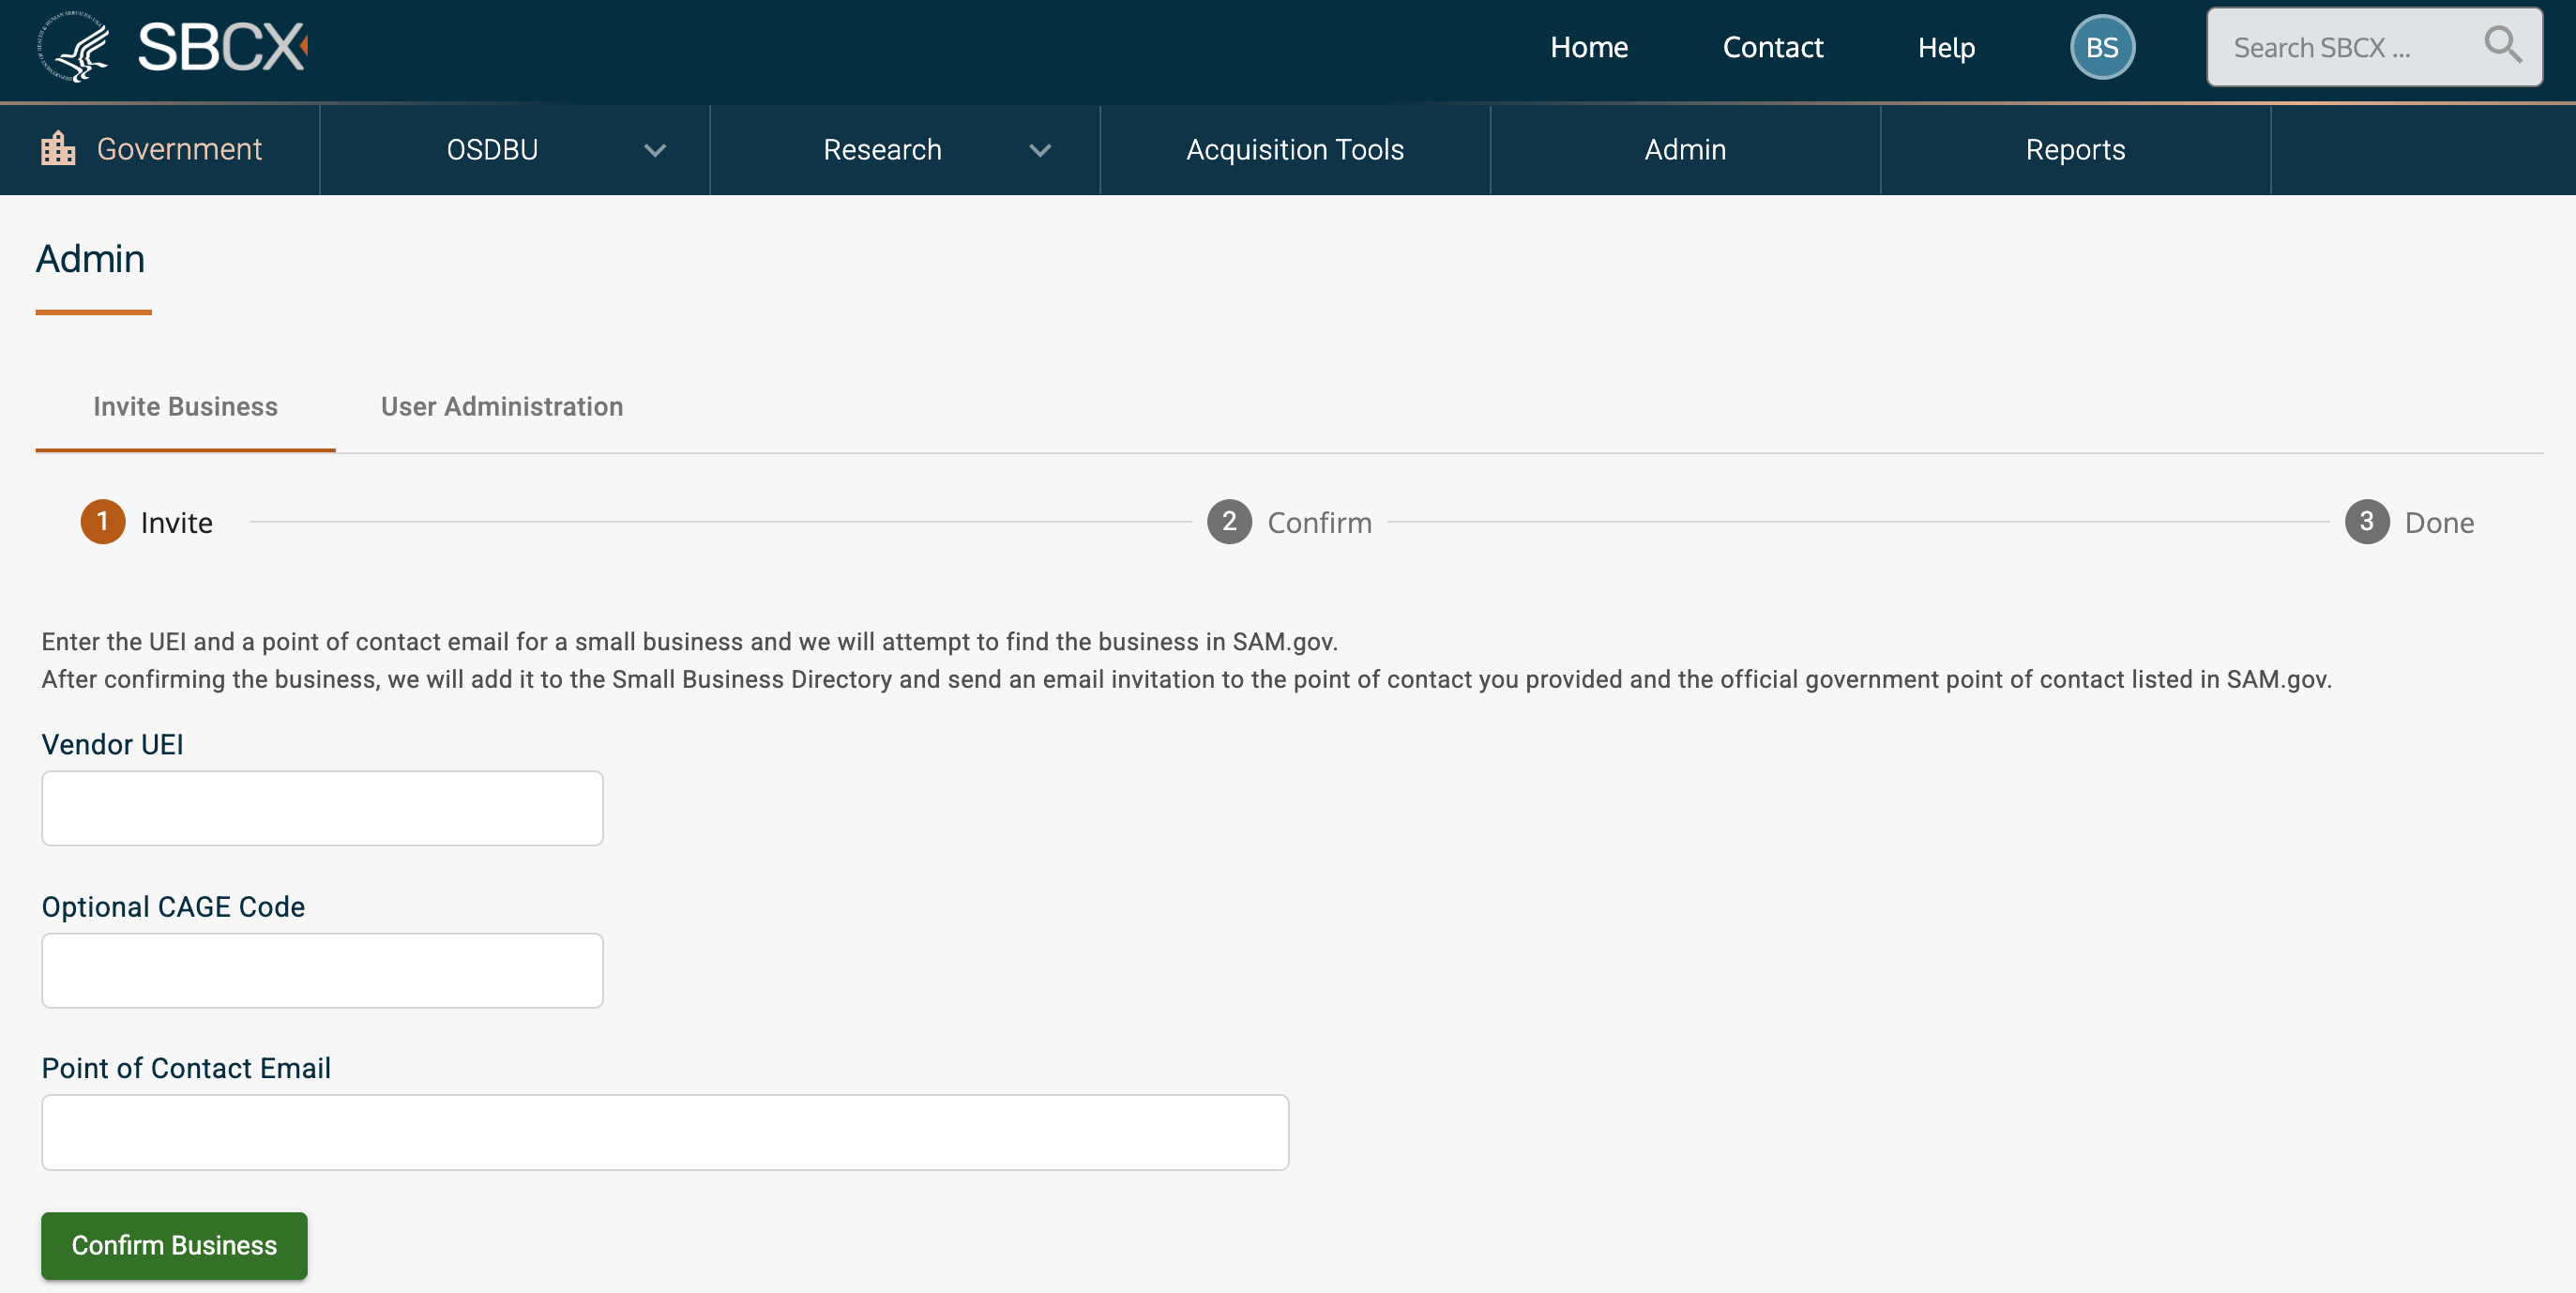The width and height of the screenshot is (2576, 1293).
Task: Click the HHS eagle logo icon
Action: click(x=73, y=46)
